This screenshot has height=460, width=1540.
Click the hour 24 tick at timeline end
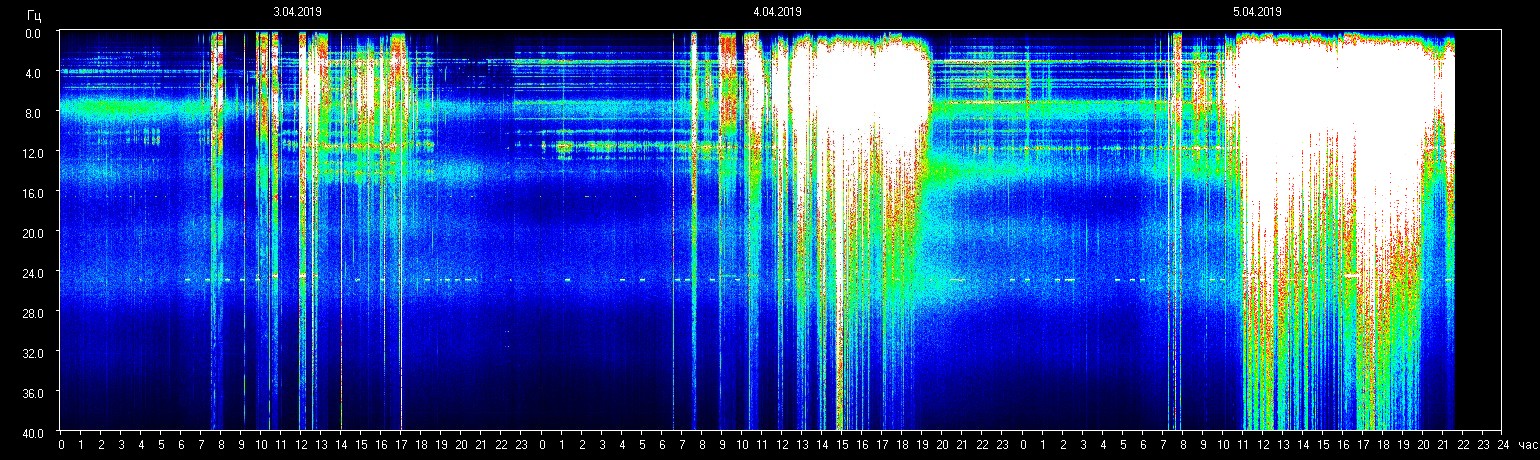tap(1502, 444)
